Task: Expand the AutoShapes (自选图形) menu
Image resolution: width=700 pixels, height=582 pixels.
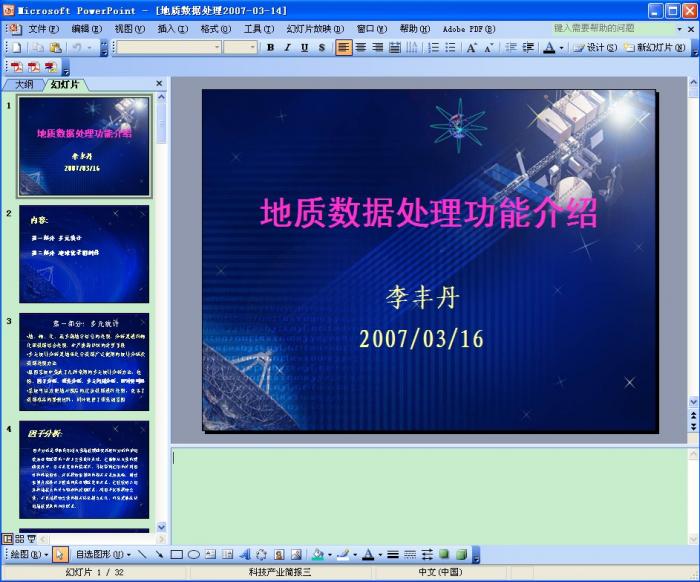Action: 102,554
